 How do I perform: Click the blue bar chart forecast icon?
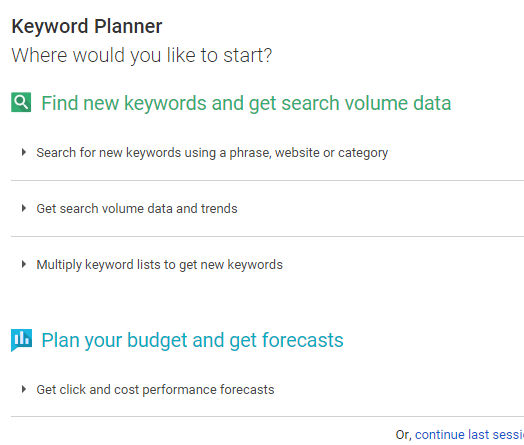pos(21,340)
